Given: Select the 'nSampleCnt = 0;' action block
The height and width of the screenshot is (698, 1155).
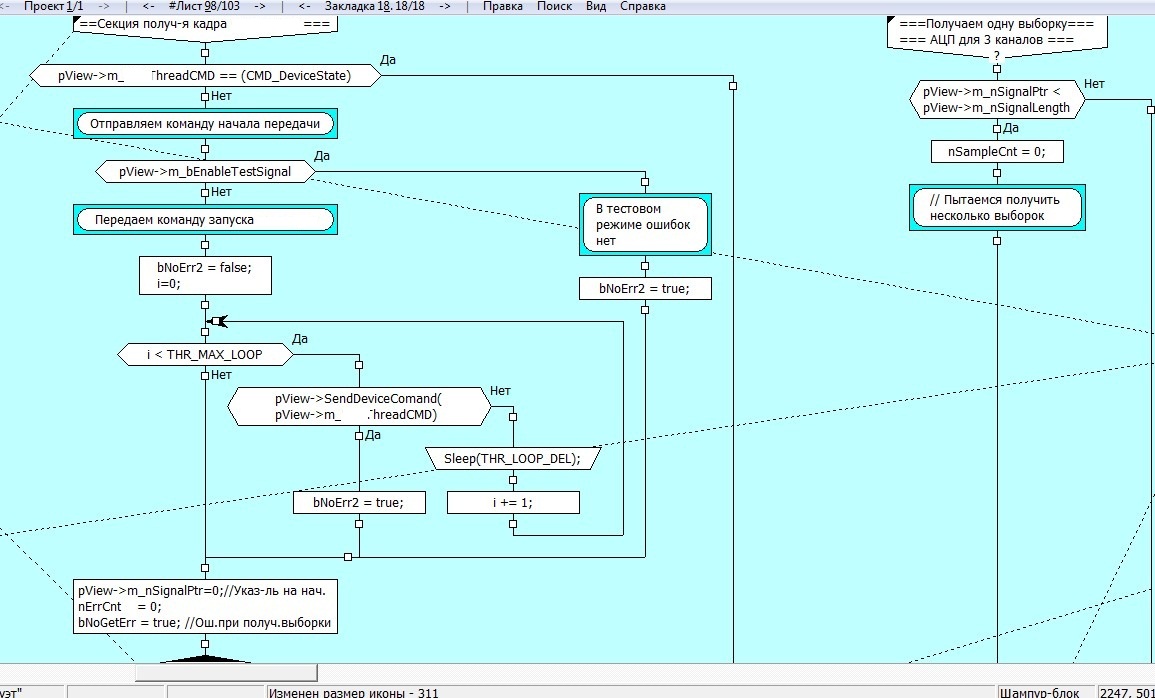Looking at the screenshot, I should coord(996,151).
